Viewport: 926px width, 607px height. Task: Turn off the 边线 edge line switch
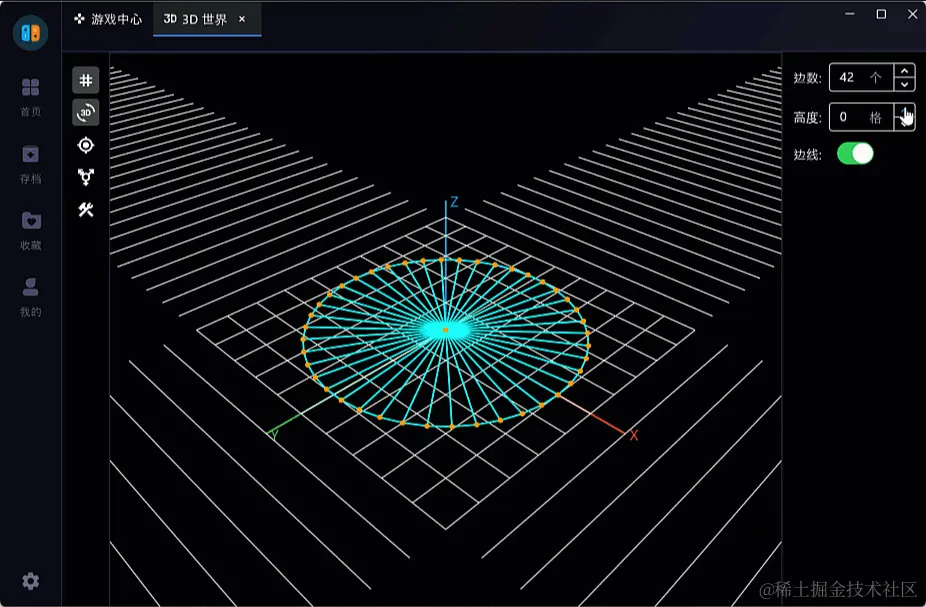click(855, 154)
